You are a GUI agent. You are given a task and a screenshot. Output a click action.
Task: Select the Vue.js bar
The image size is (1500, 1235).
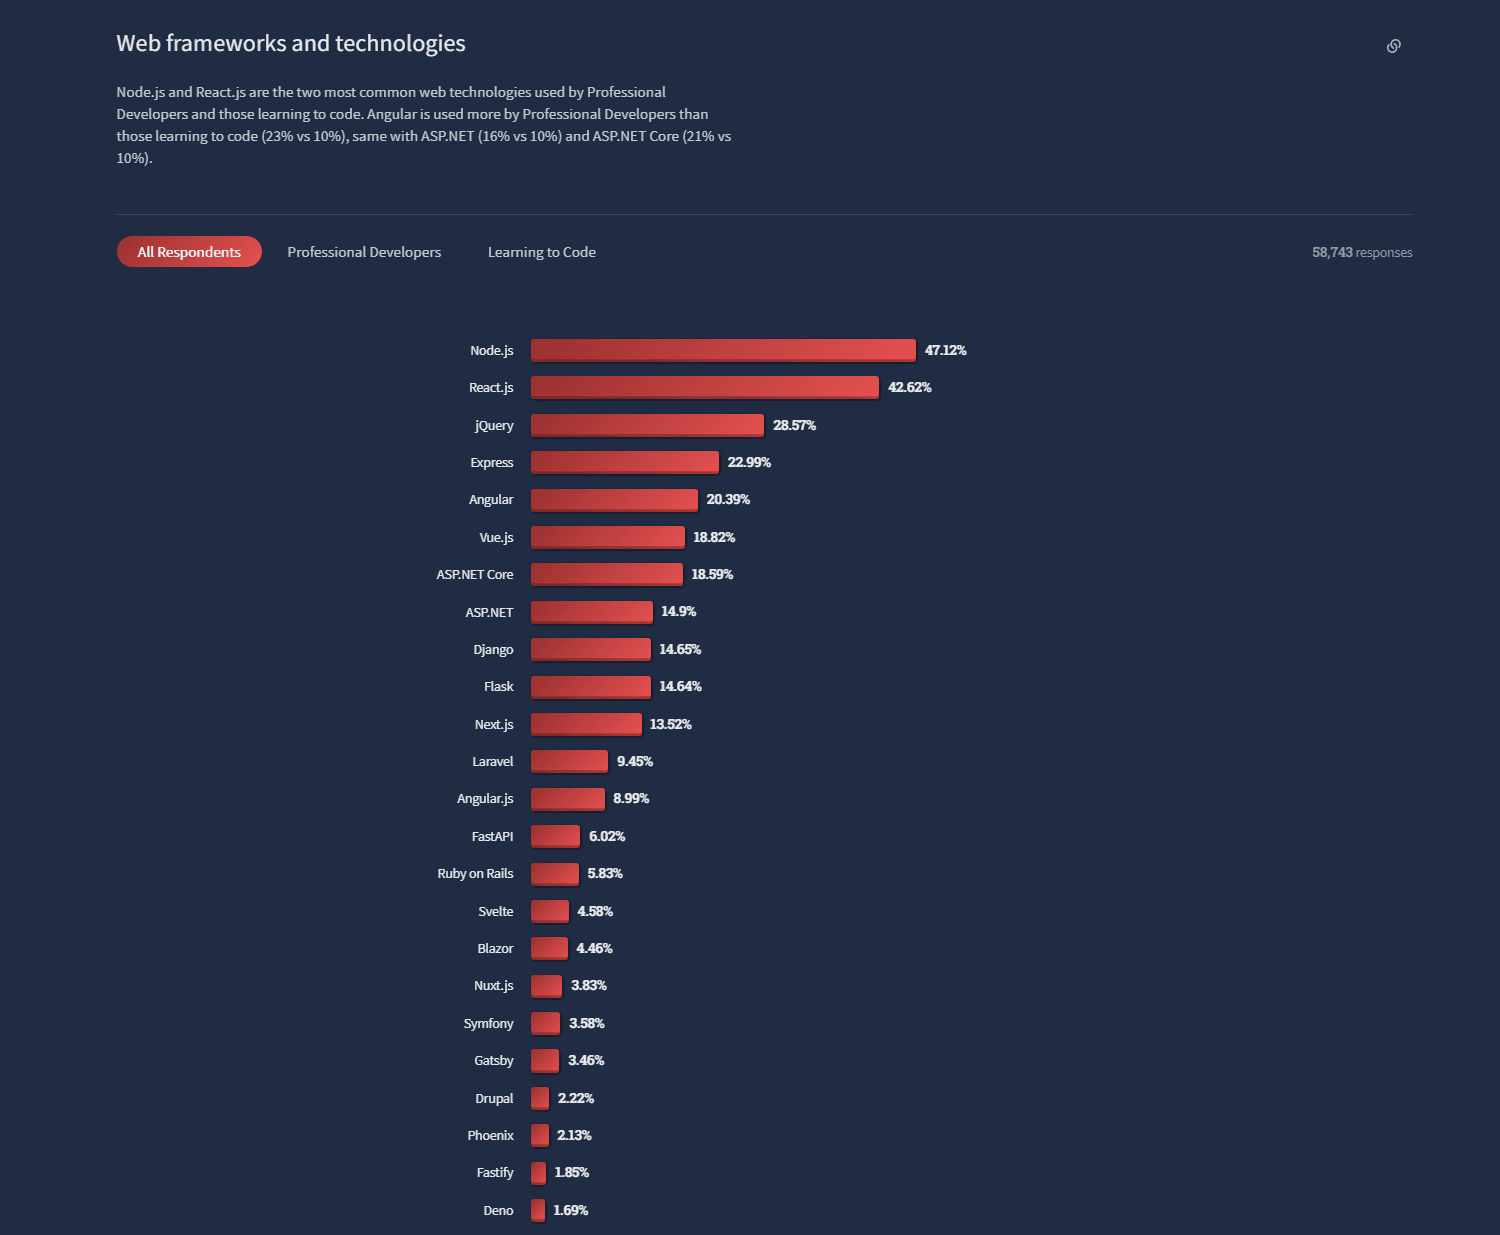click(607, 537)
